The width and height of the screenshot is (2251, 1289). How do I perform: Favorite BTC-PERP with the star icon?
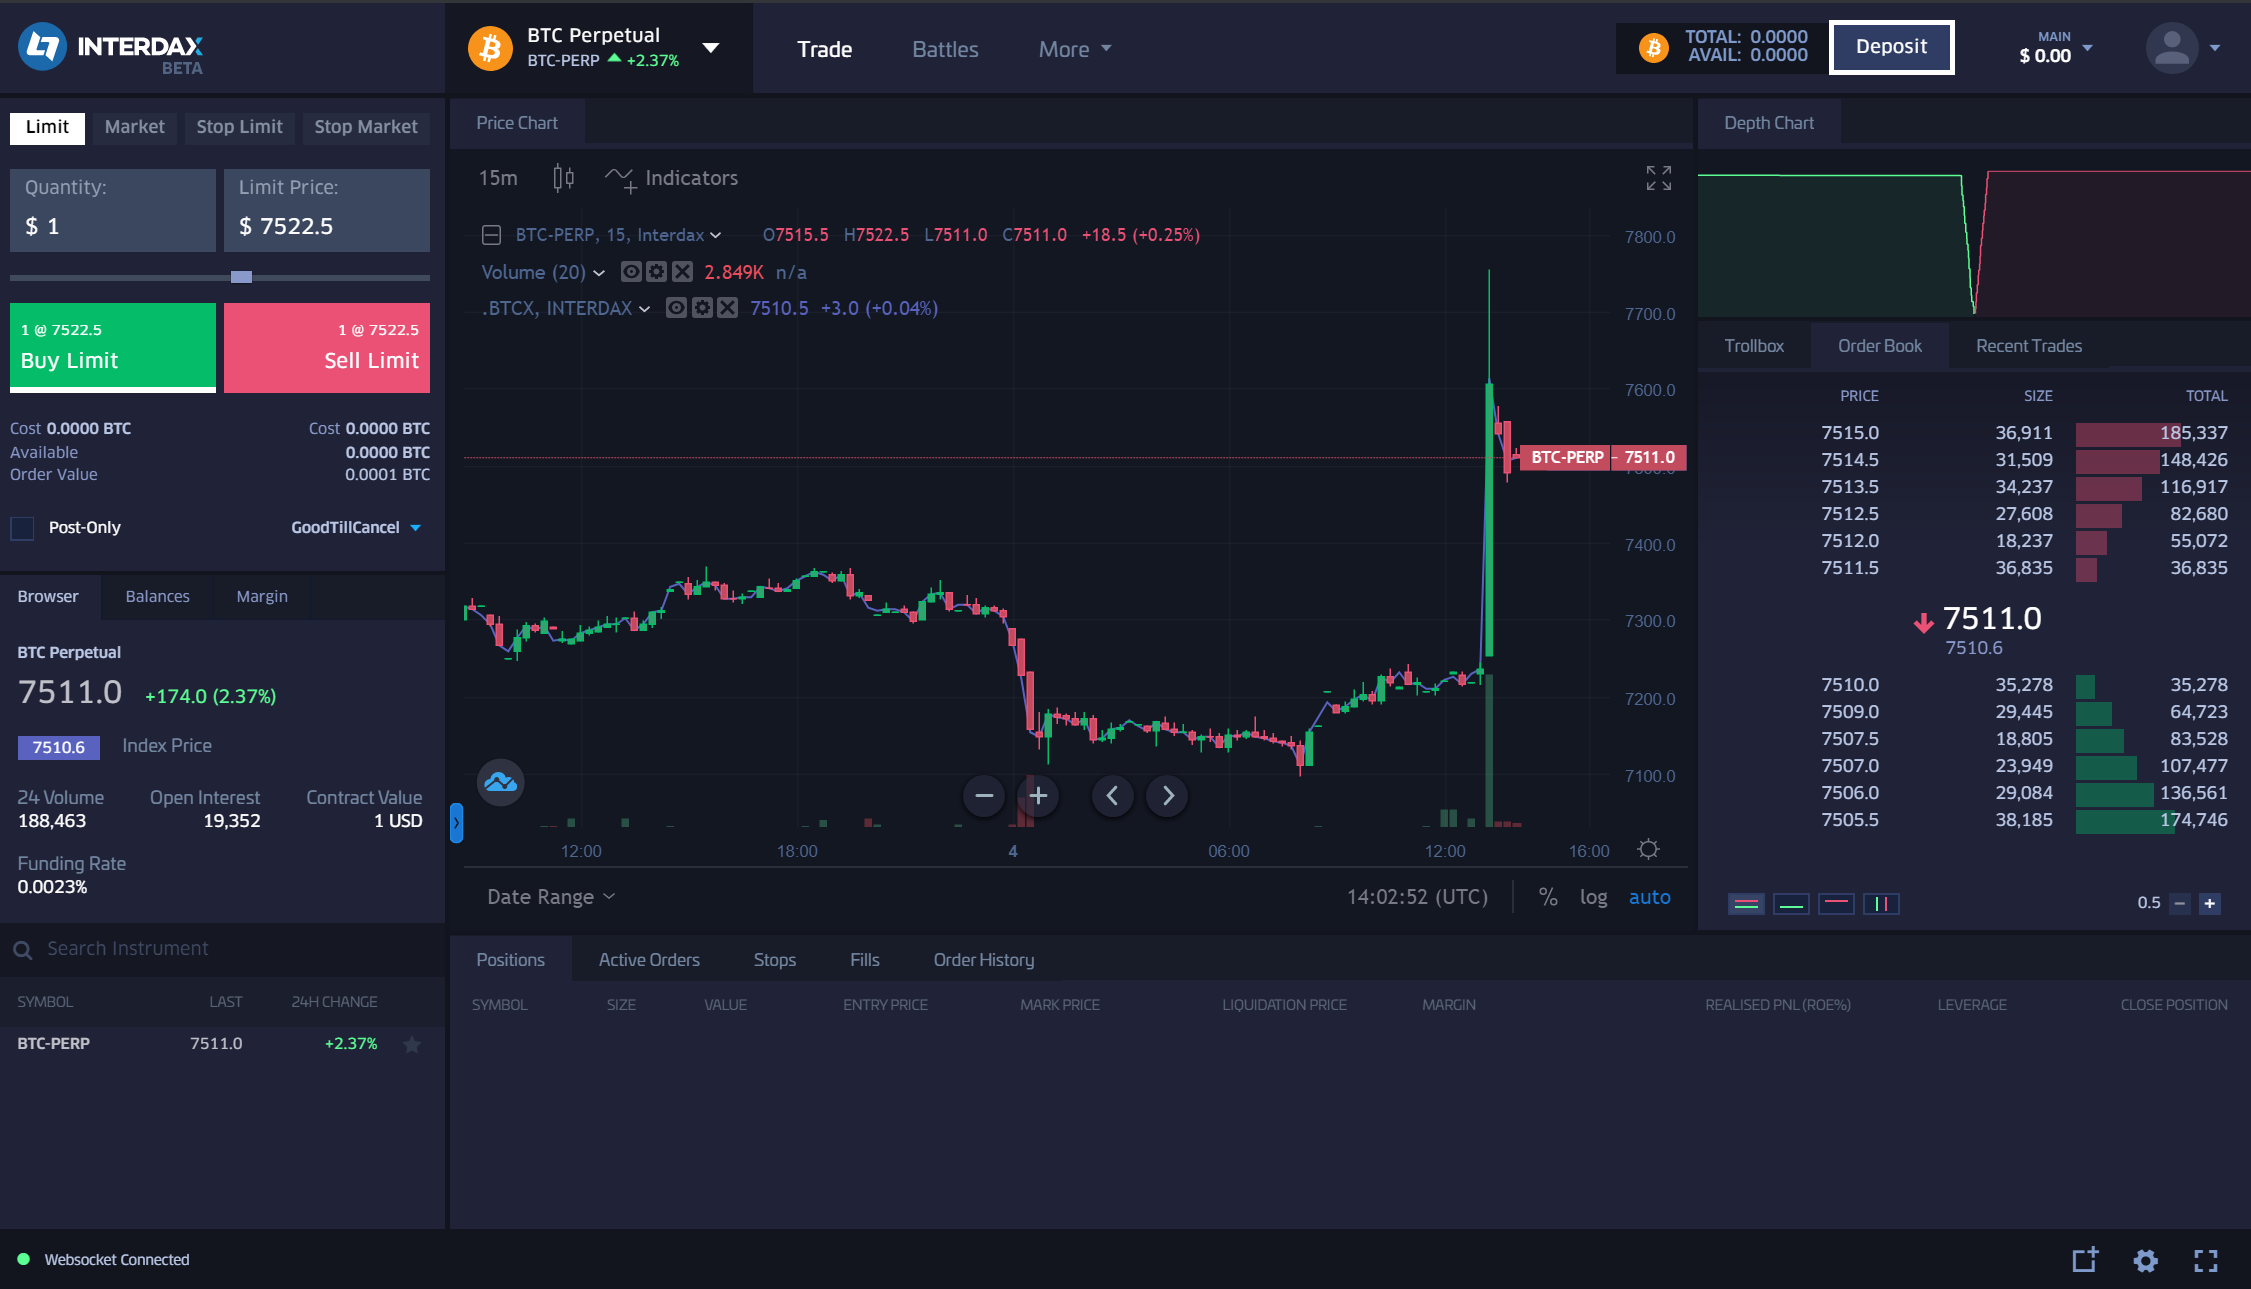pyautogui.click(x=411, y=1045)
